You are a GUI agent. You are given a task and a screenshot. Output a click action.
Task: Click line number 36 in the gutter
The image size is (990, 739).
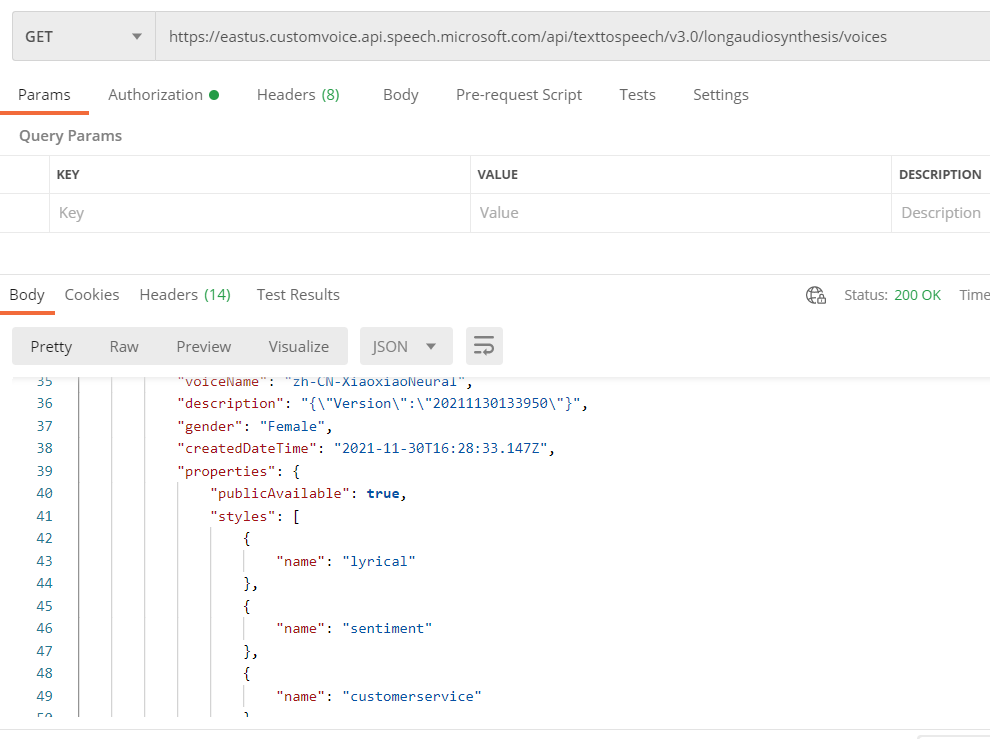[x=45, y=404]
